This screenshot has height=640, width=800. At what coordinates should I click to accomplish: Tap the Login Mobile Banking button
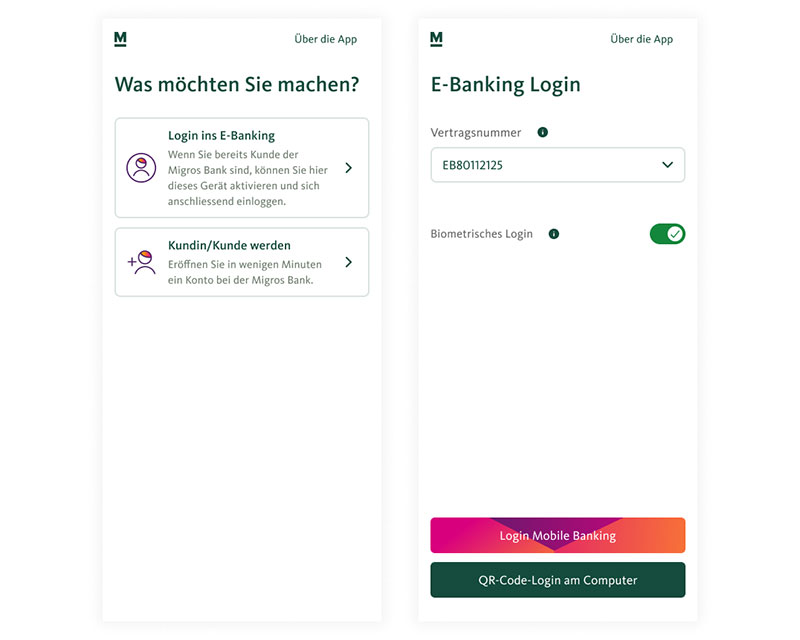click(x=558, y=535)
